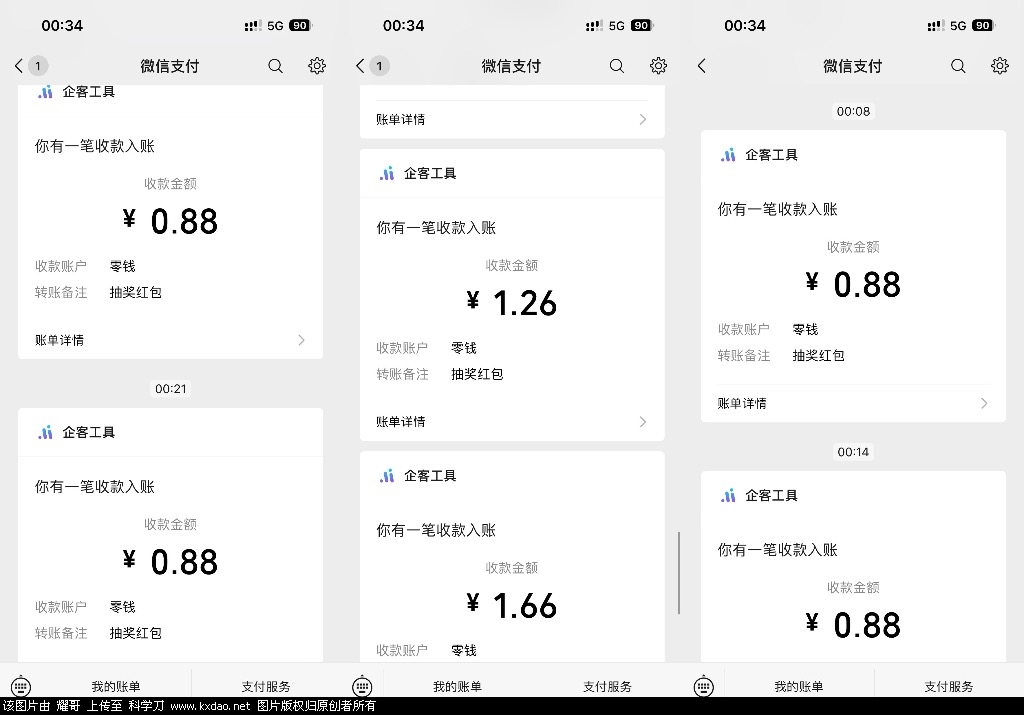
Task: Tap 企客工具 logo under the 00:14 timestamp
Action: coord(728,496)
